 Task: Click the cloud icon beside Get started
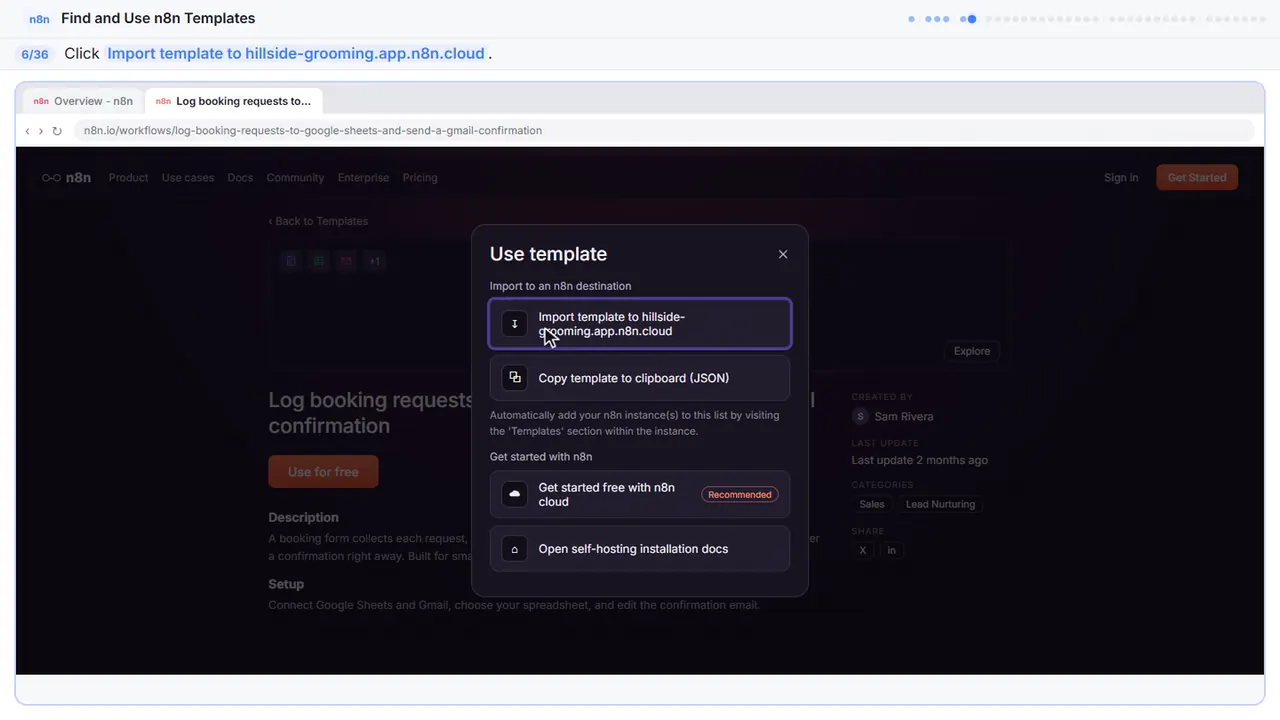point(514,494)
